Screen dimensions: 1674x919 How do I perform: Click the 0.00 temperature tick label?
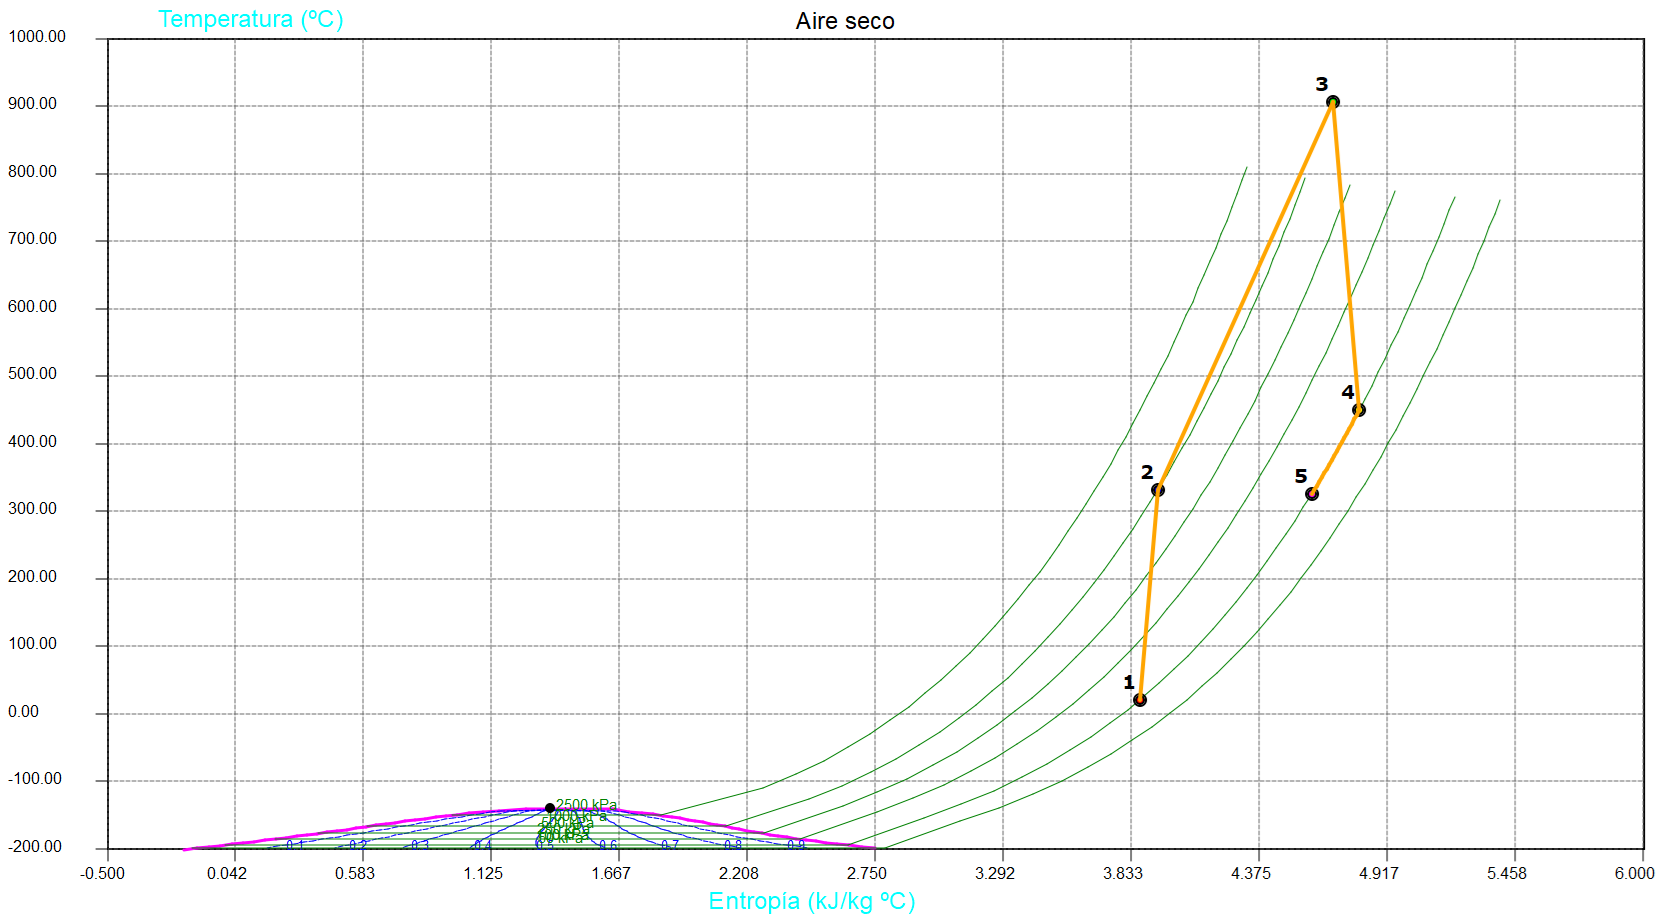pos(23,712)
